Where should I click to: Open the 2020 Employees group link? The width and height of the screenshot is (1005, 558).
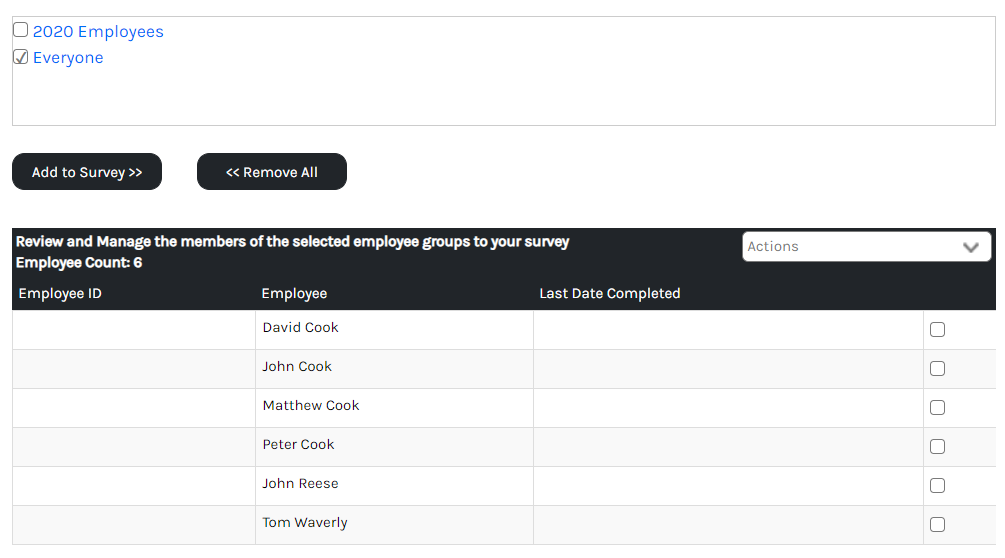pos(98,32)
